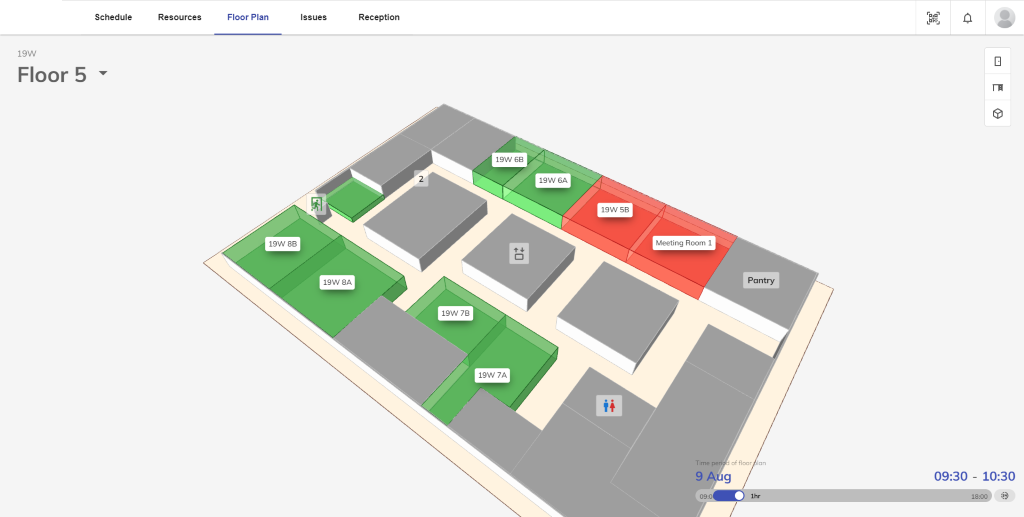Click the Pantry room label
Screen dimensions: 1024x517
(761, 280)
